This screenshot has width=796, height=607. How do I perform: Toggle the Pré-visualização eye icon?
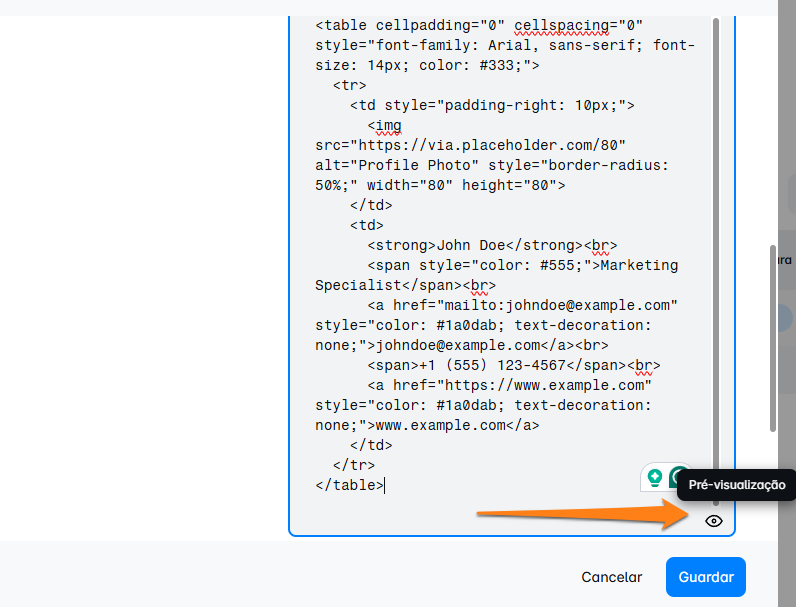(713, 521)
